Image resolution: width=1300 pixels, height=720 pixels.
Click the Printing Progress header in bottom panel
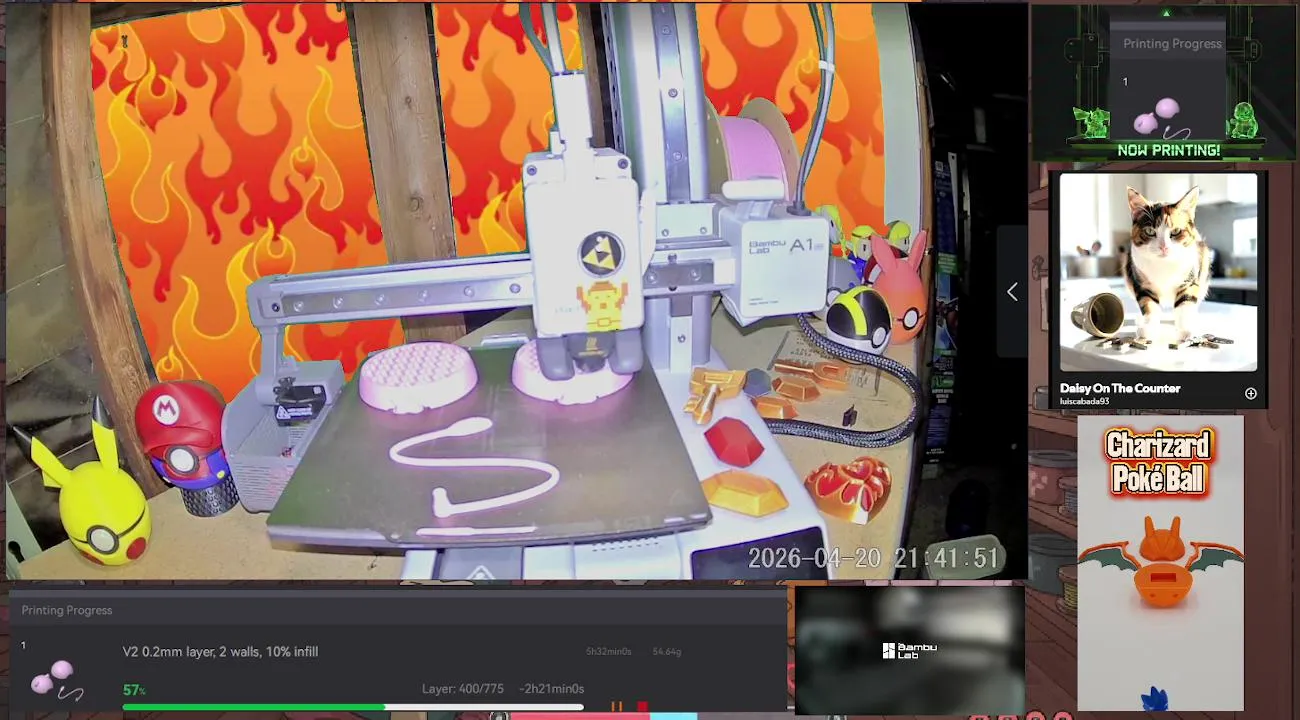67,610
